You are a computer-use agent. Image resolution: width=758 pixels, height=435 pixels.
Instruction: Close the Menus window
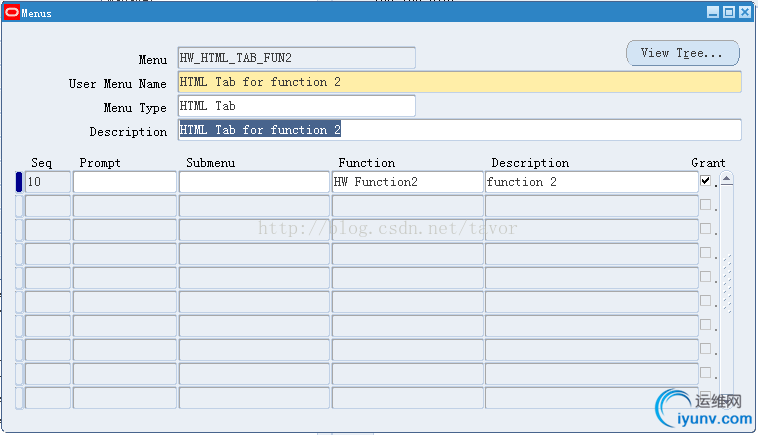[743, 13]
